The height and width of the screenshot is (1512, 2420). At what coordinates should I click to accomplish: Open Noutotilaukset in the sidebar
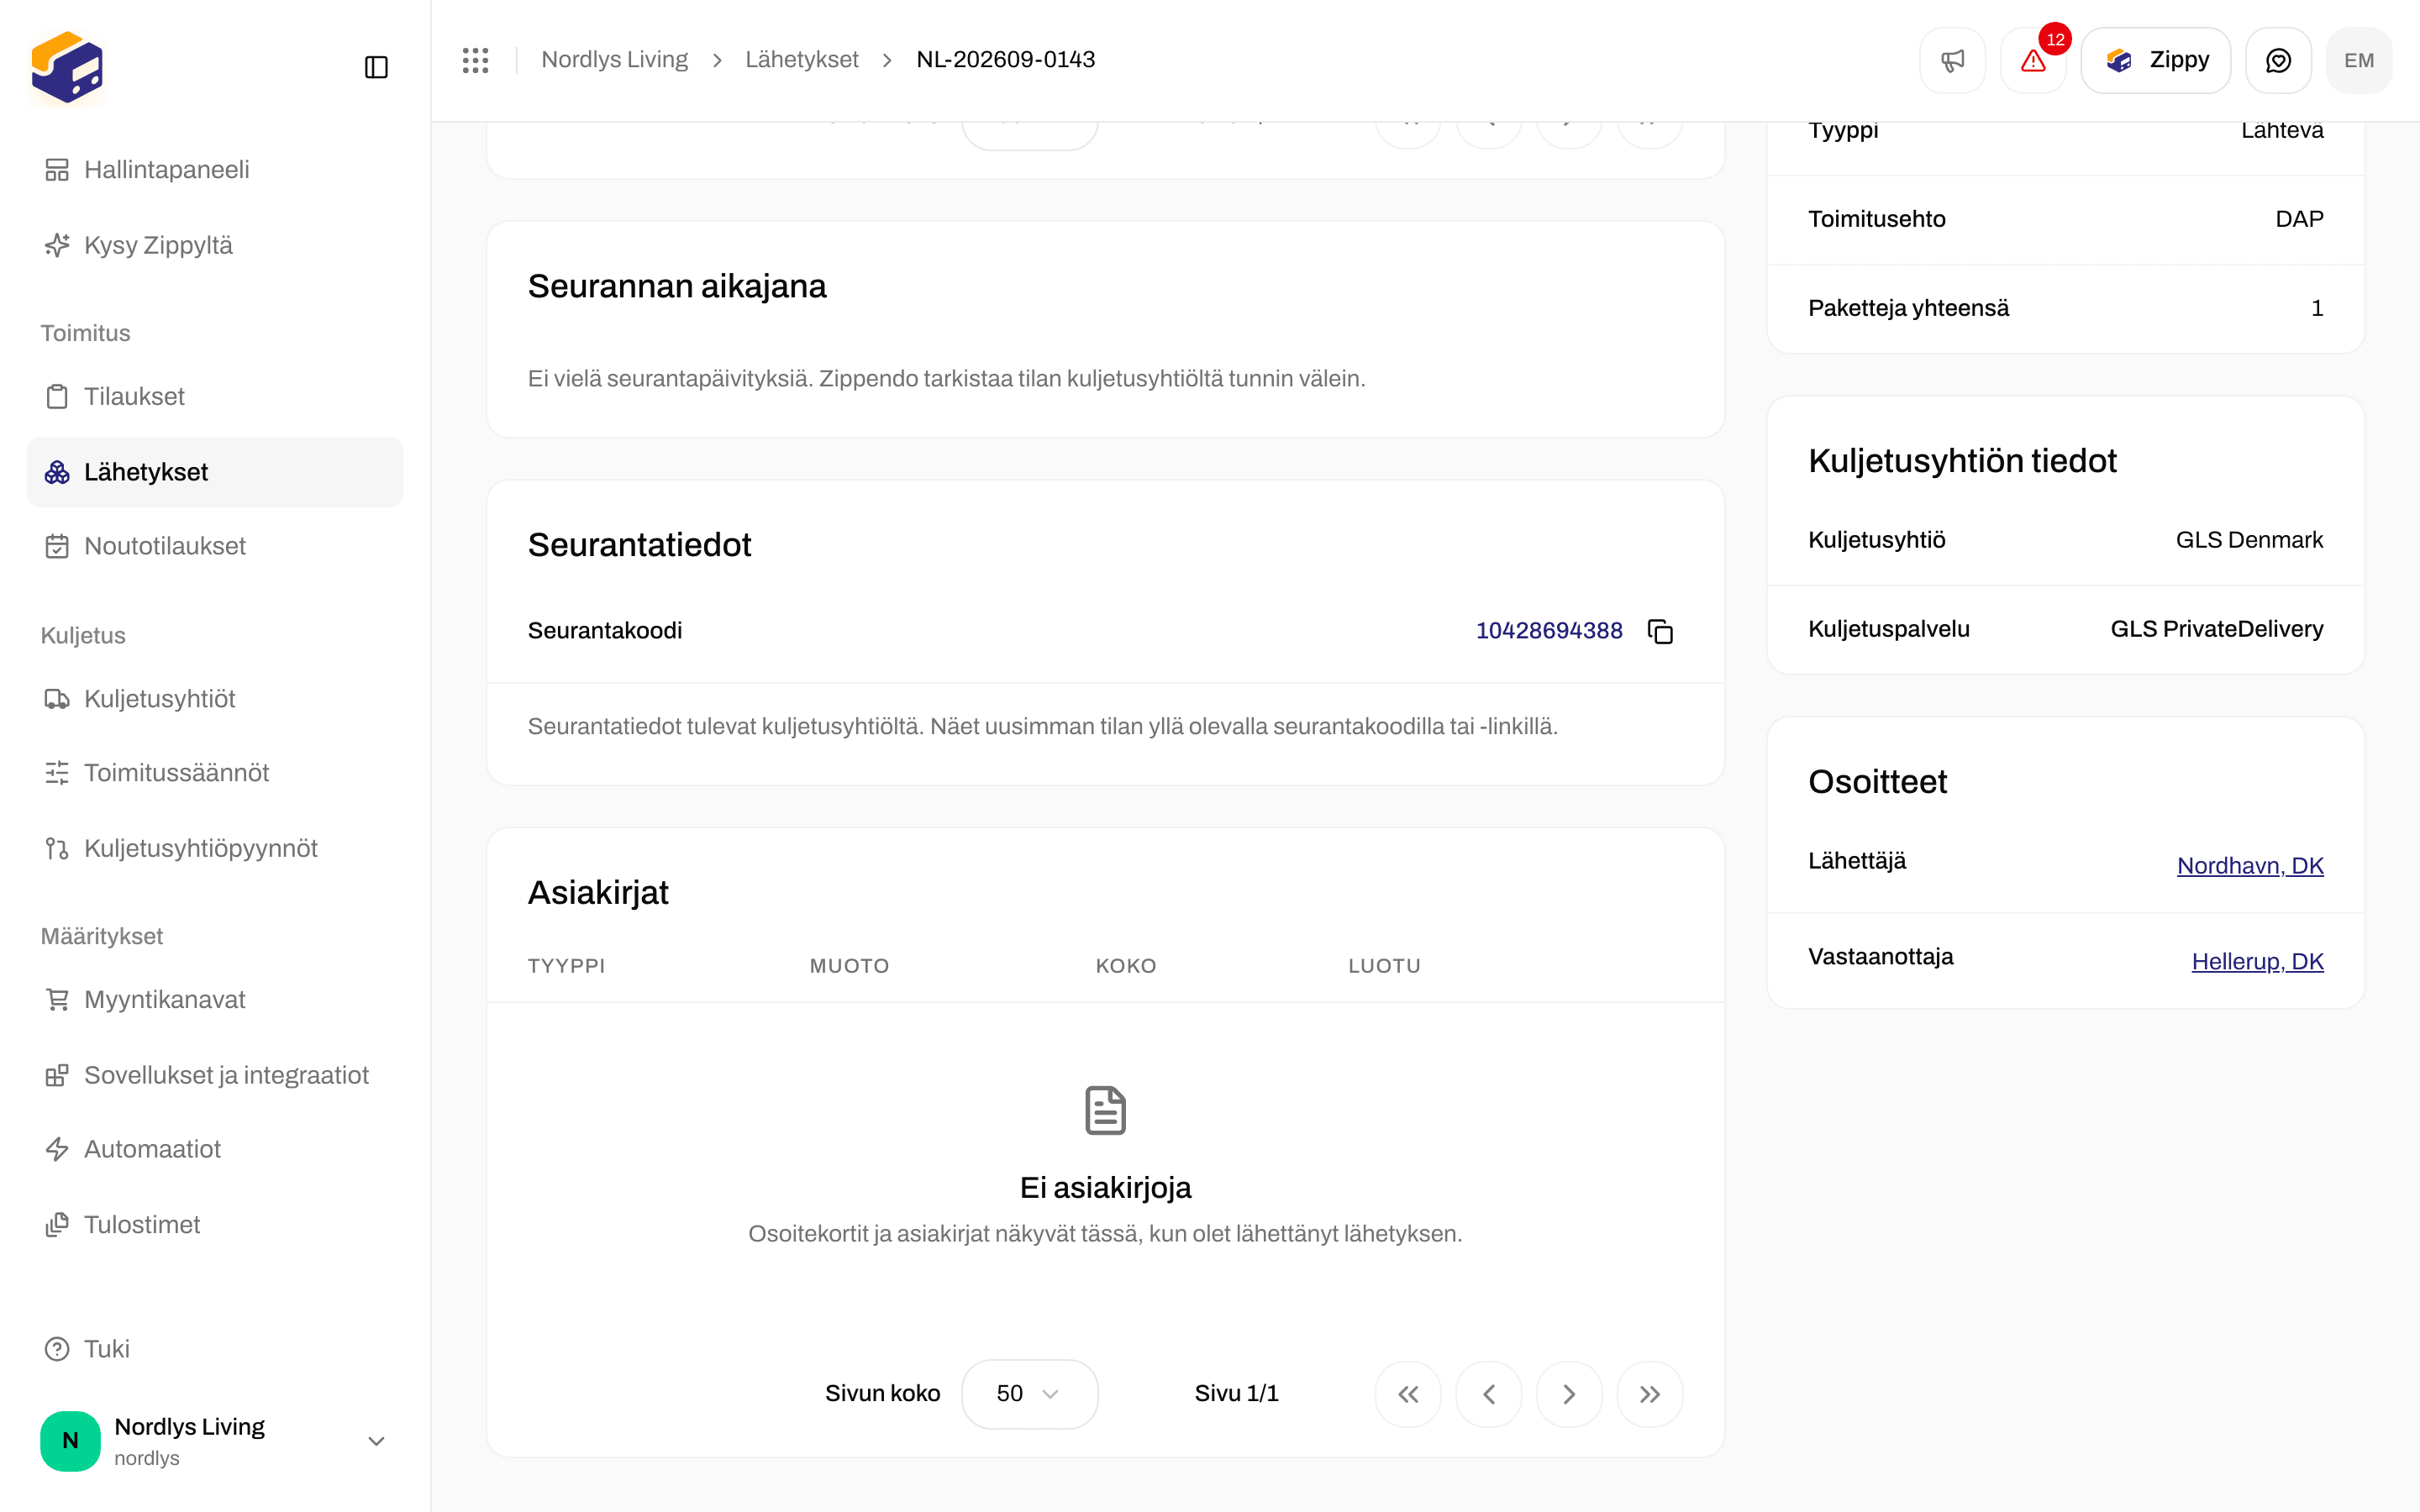tap(215, 546)
